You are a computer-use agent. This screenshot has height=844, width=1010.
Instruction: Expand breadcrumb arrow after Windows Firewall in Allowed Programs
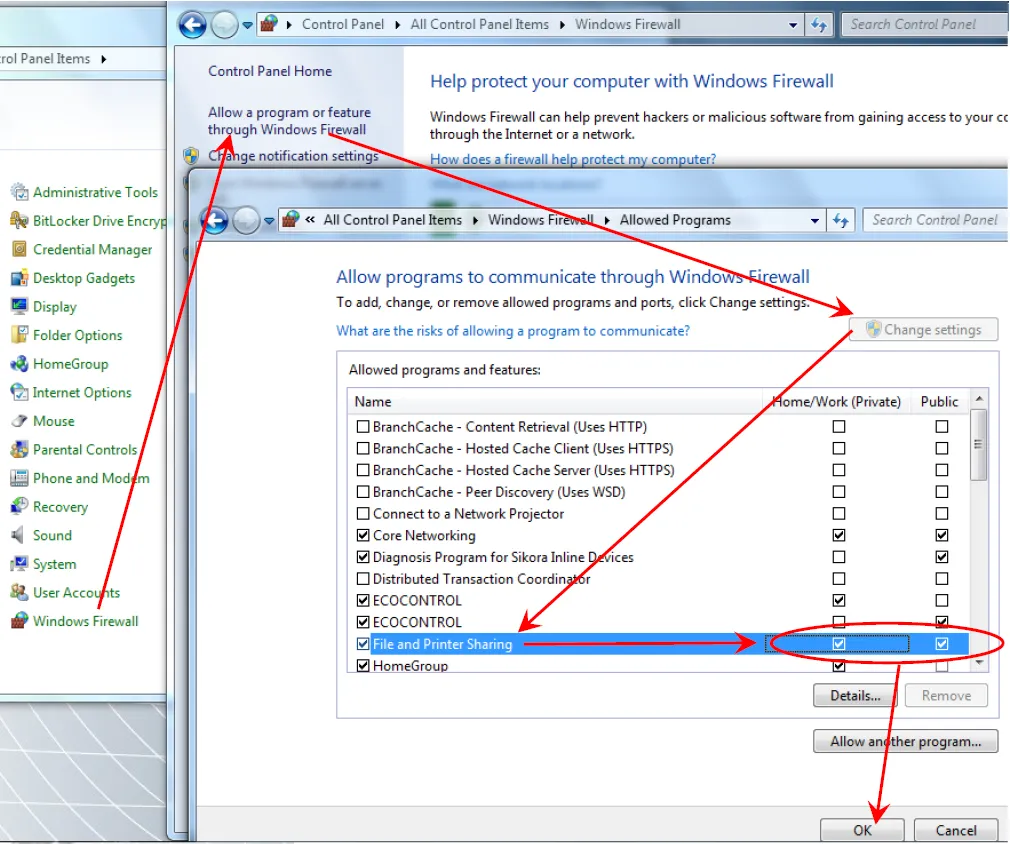tap(607, 220)
